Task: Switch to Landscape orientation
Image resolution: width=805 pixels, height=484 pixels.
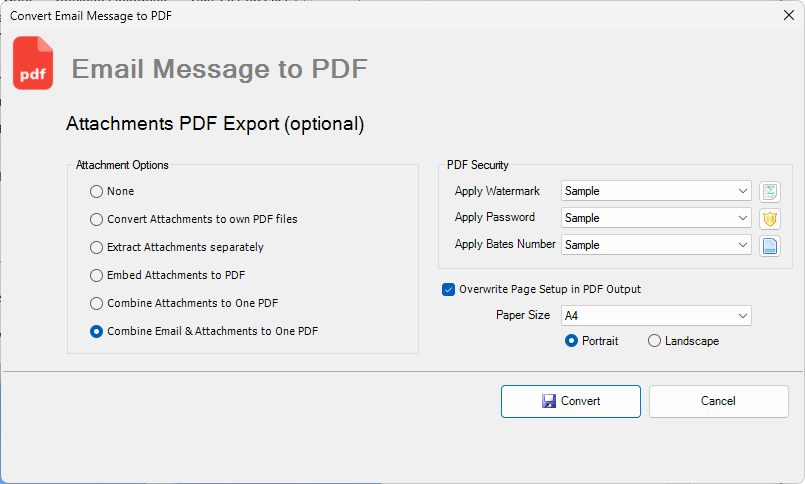Action: click(x=654, y=341)
